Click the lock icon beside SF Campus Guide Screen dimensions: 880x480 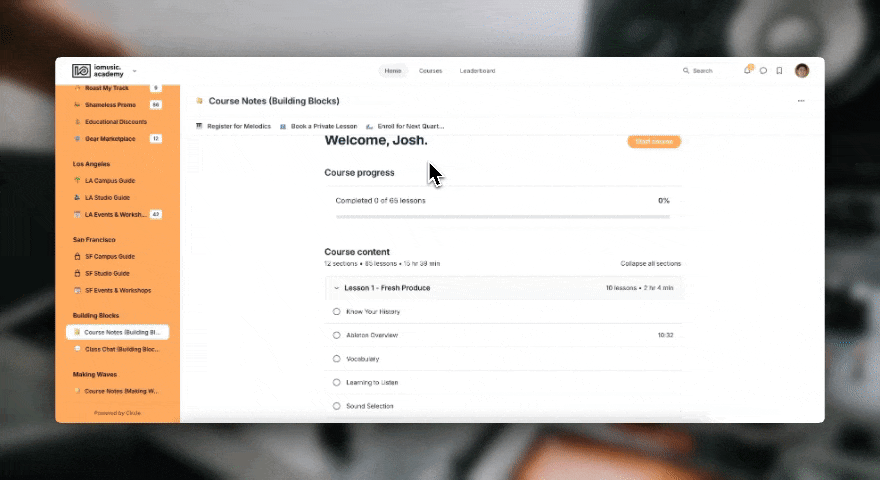[x=77, y=257]
